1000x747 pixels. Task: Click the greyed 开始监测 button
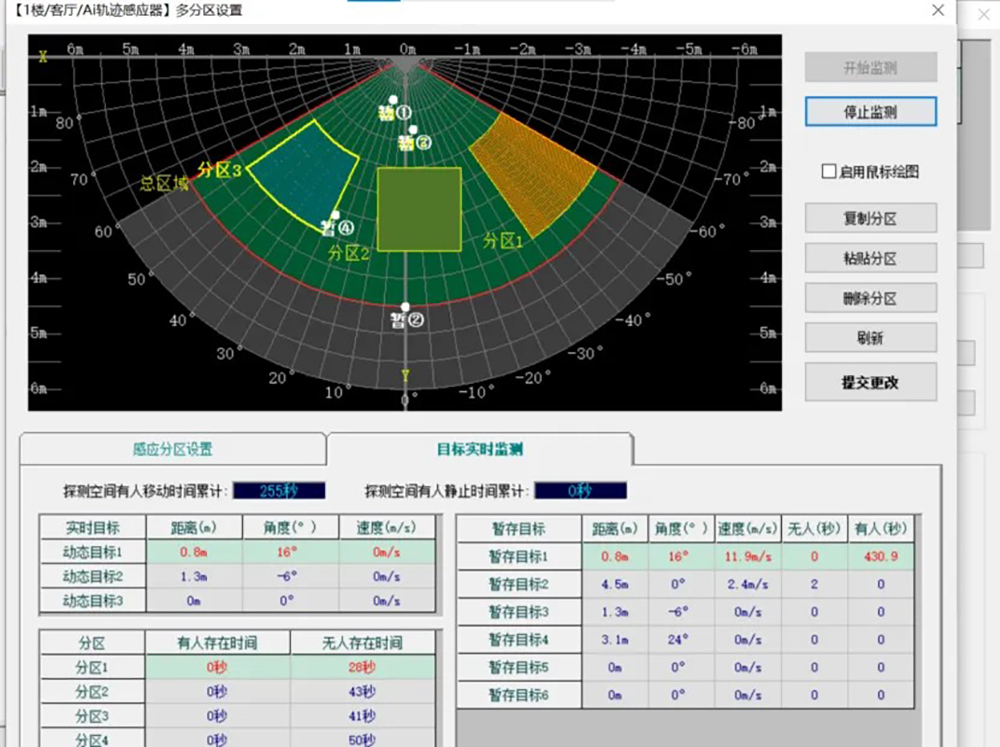coord(871,68)
